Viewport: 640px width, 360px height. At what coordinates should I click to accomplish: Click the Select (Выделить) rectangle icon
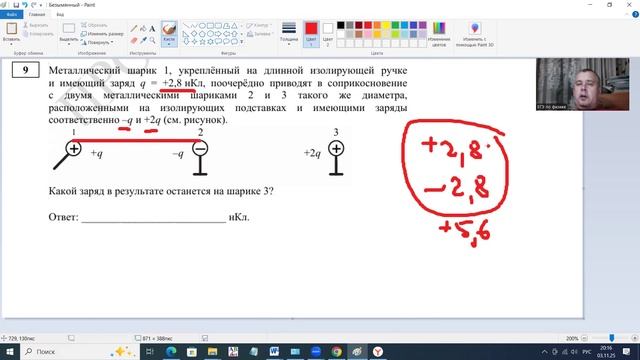coord(69,28)
